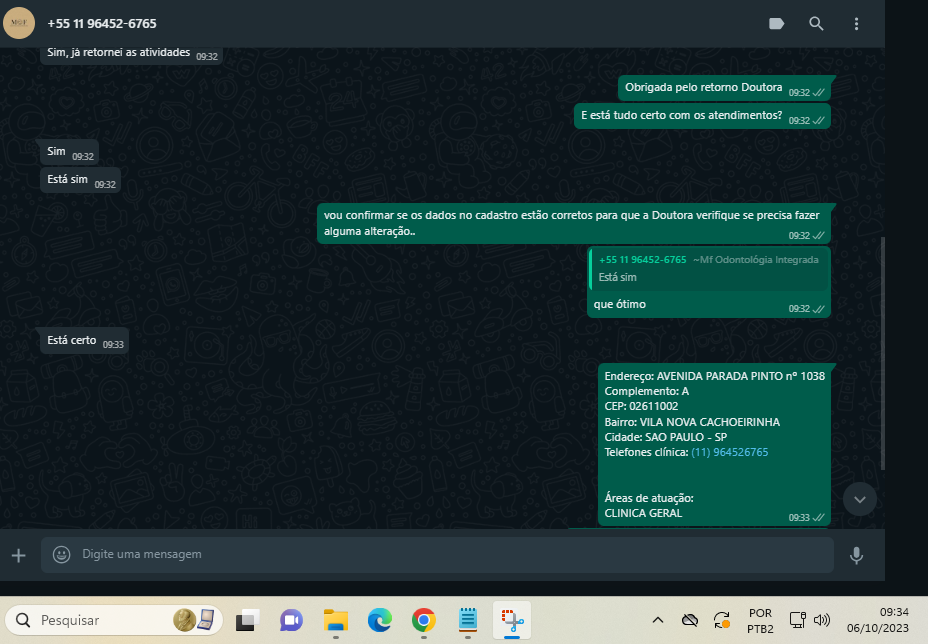Click the plus attach icon
Image resolution: width=928 pixels, height=644 pixels.
tap(18, 555)
